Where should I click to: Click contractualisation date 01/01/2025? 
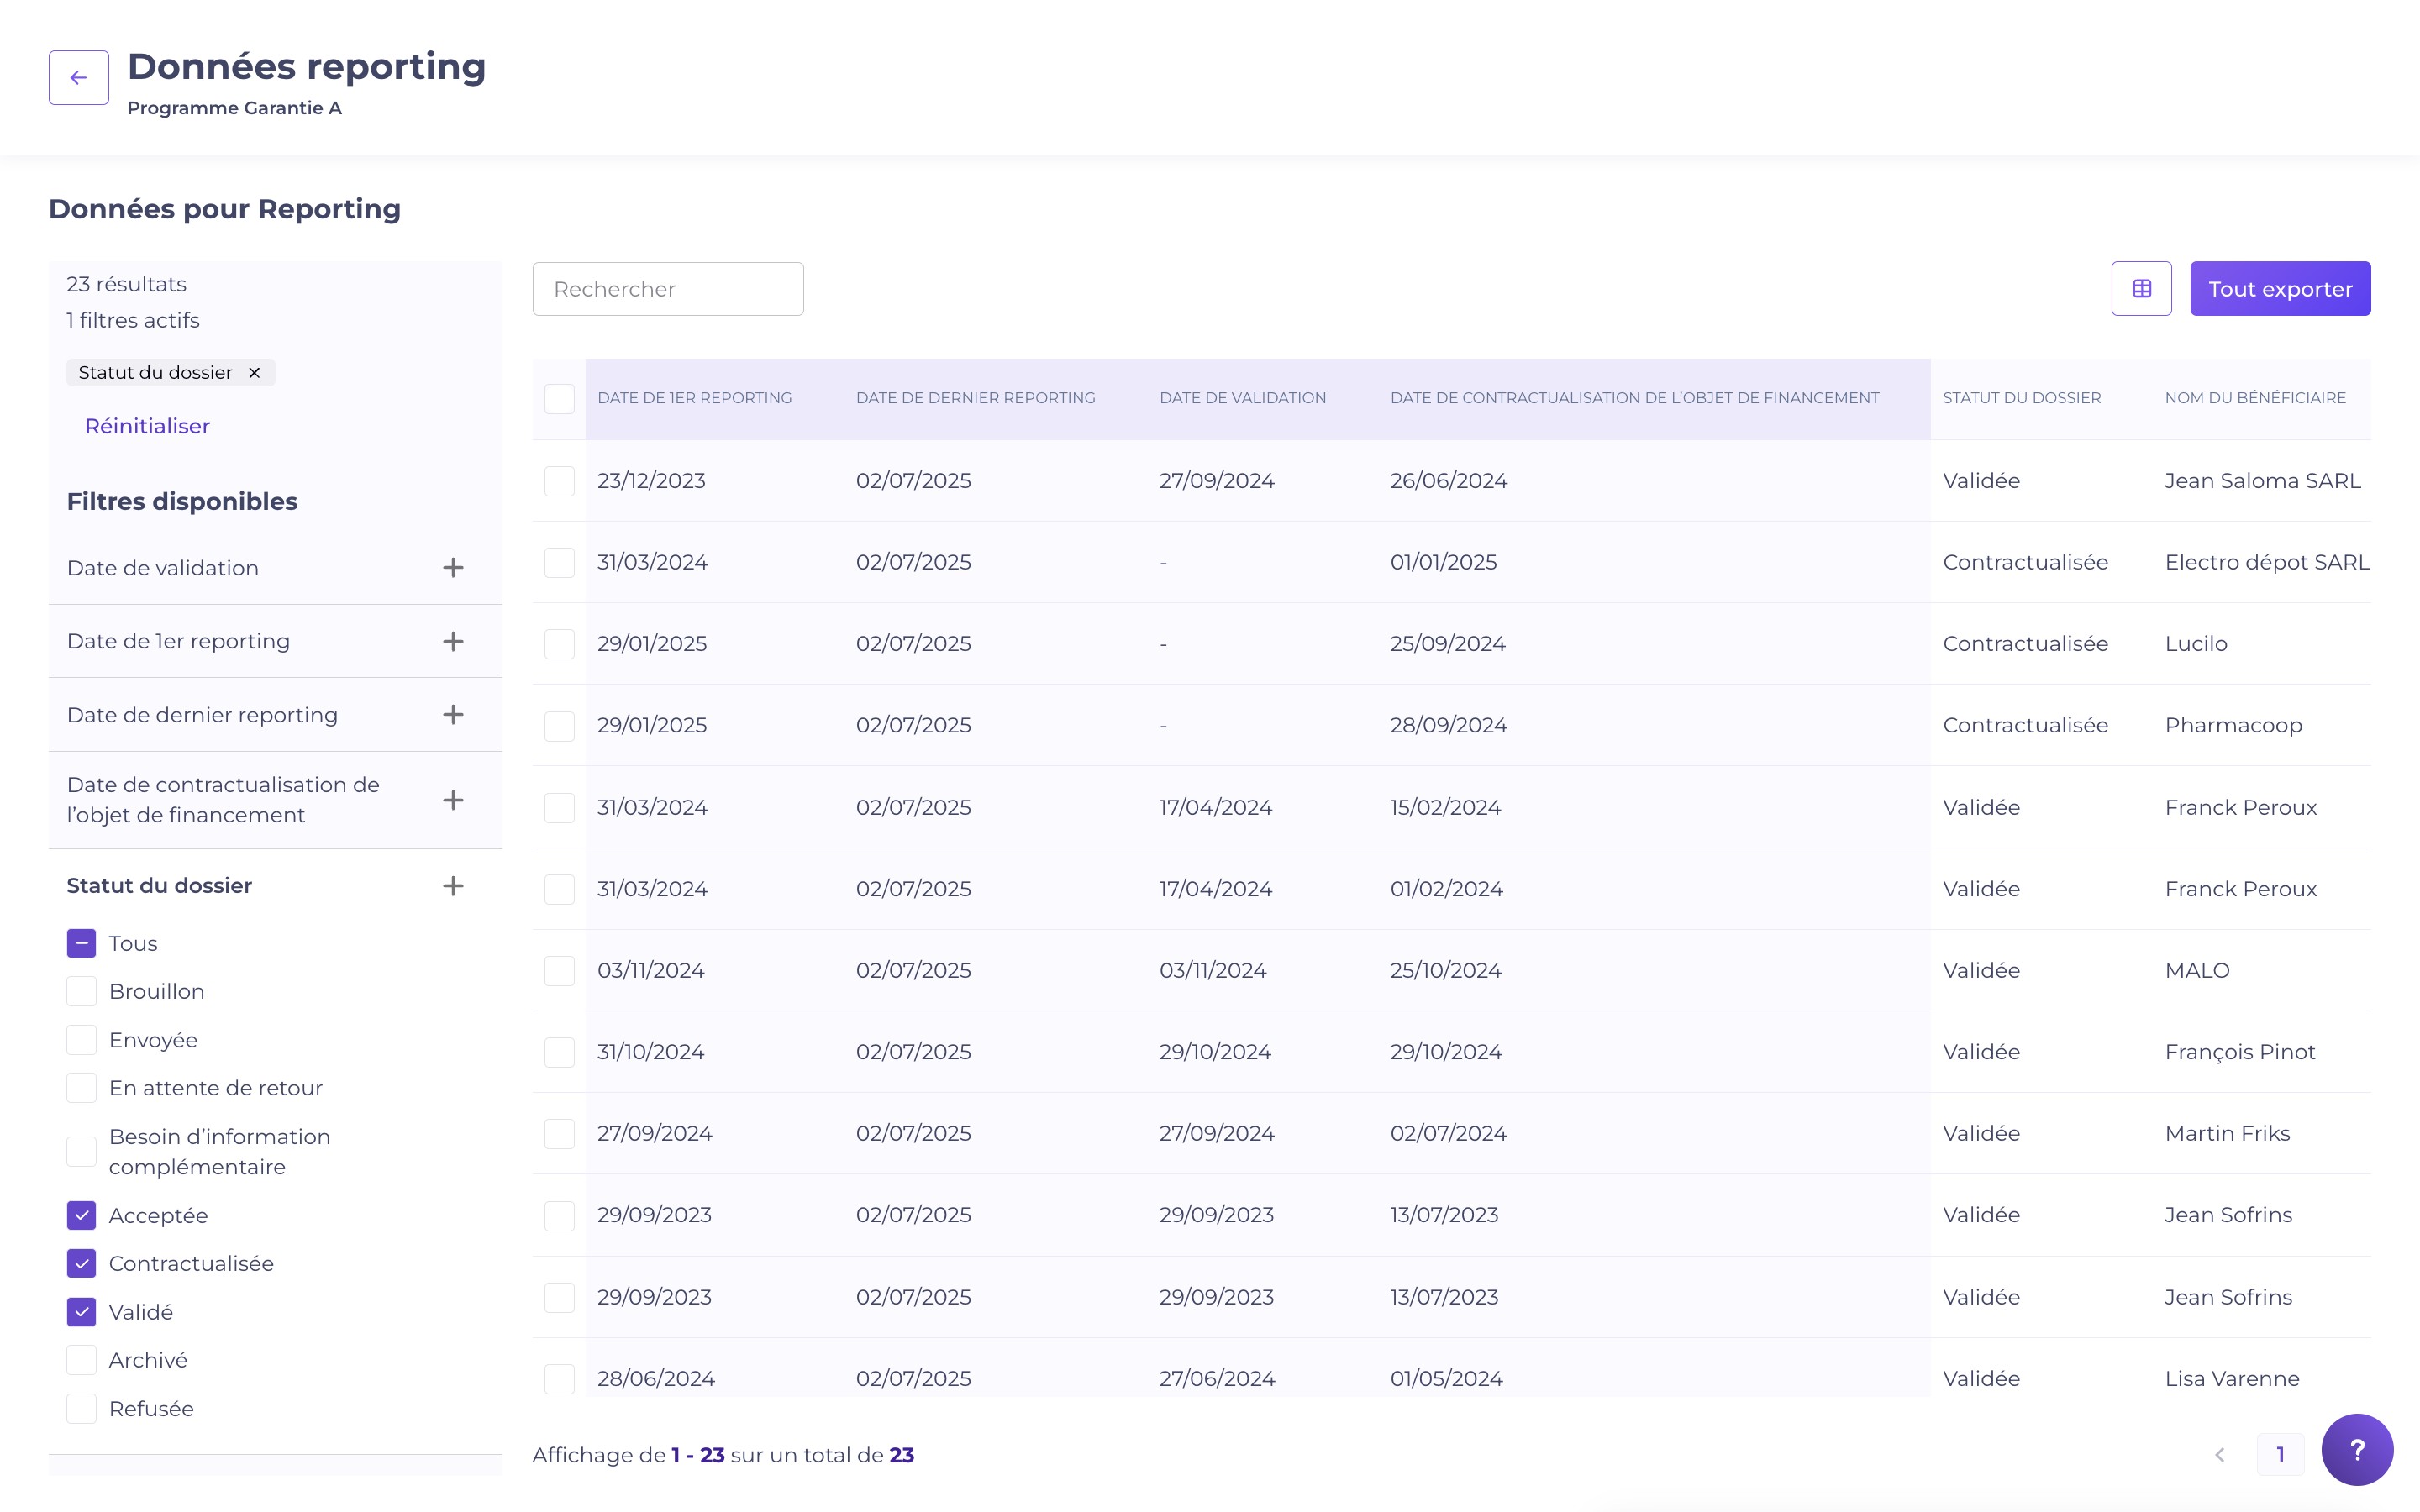point(1443,562)
